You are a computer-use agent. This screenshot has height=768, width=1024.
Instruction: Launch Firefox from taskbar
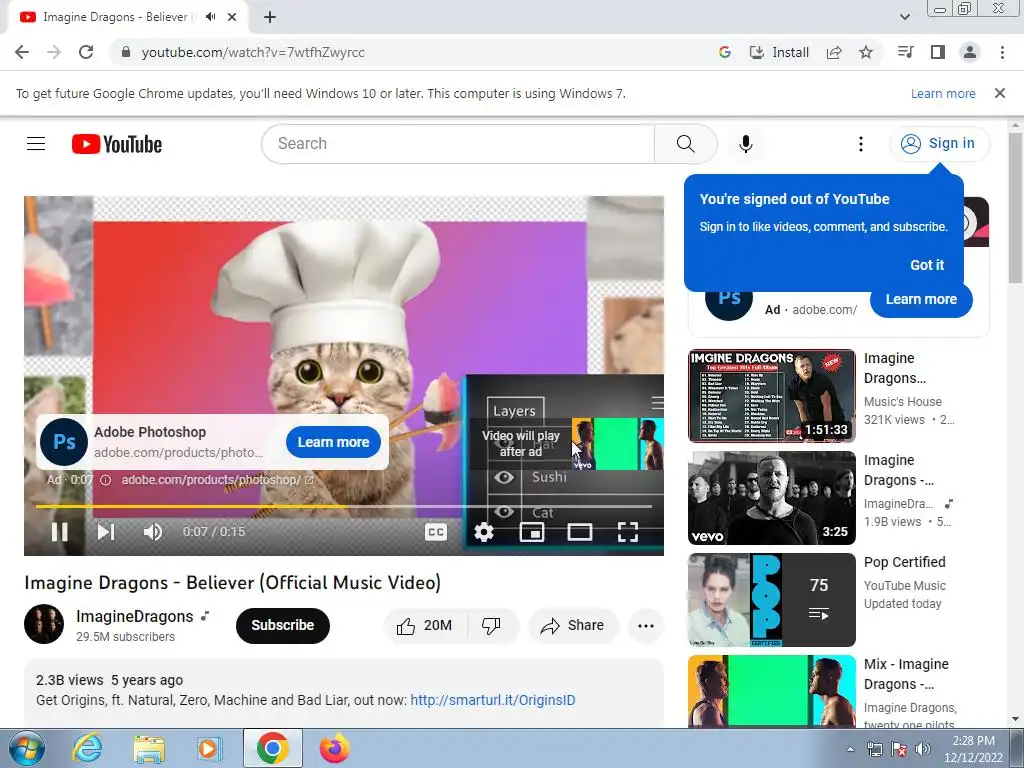(x=335, y=748)
